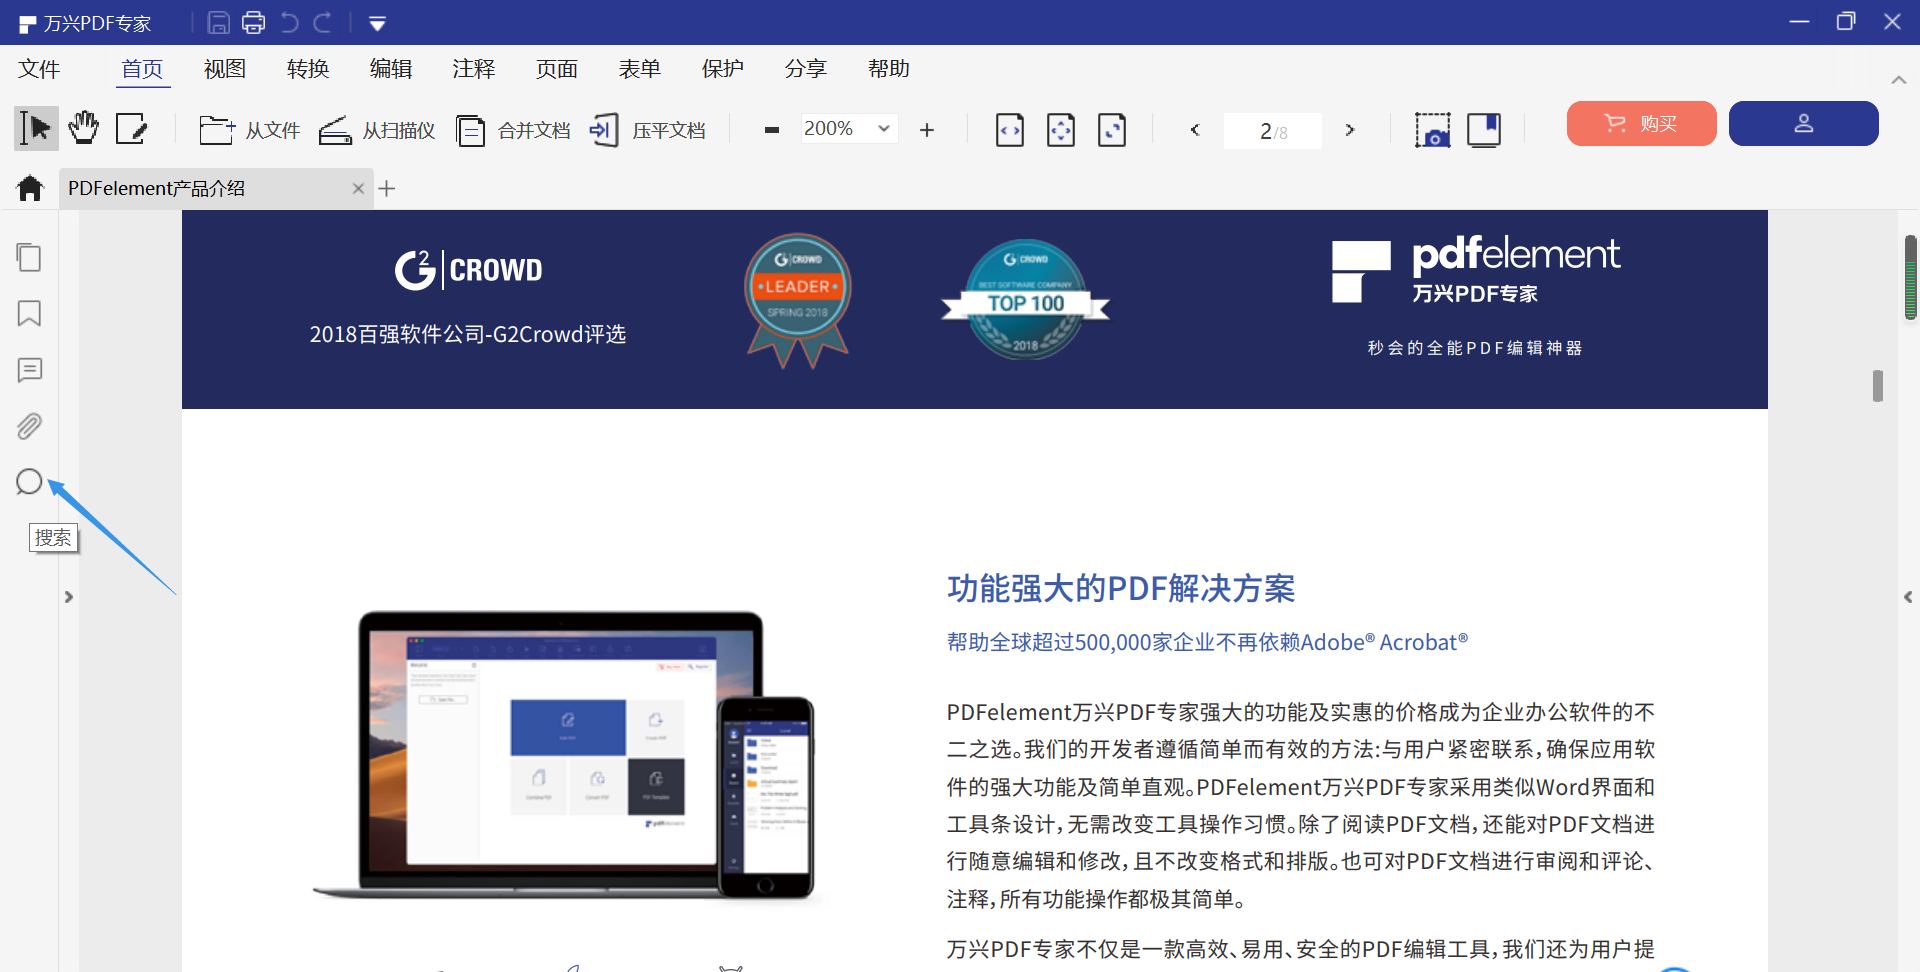The height and width of the screenshot is (972, 1920).
Task: Click the 合并文档 merge documents icon
Action: (x=470, y=130)
